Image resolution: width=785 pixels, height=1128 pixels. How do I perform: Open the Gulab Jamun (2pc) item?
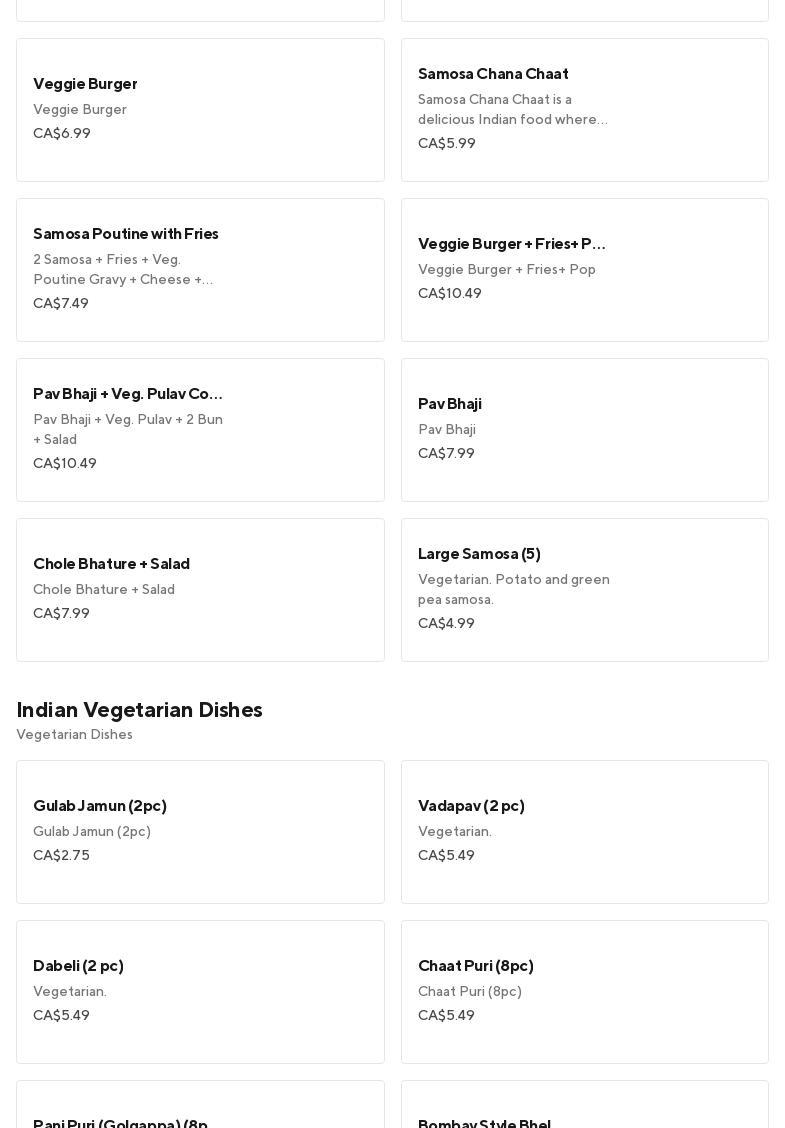200,832
